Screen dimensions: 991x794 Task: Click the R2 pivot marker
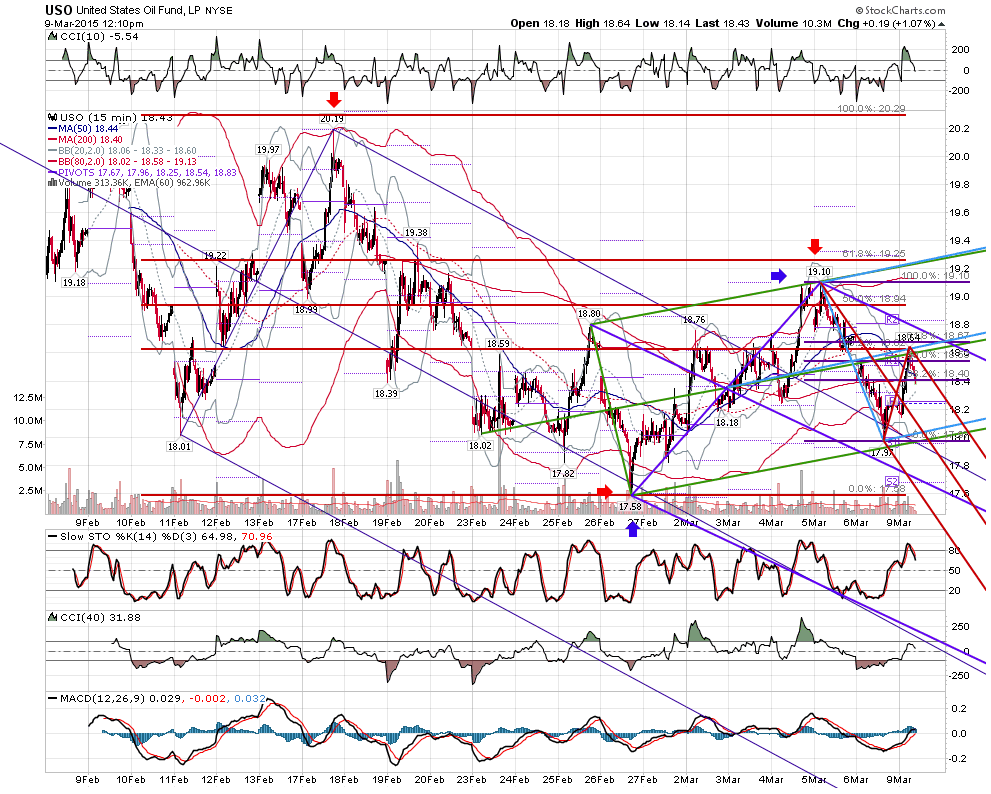coord(892,320)
